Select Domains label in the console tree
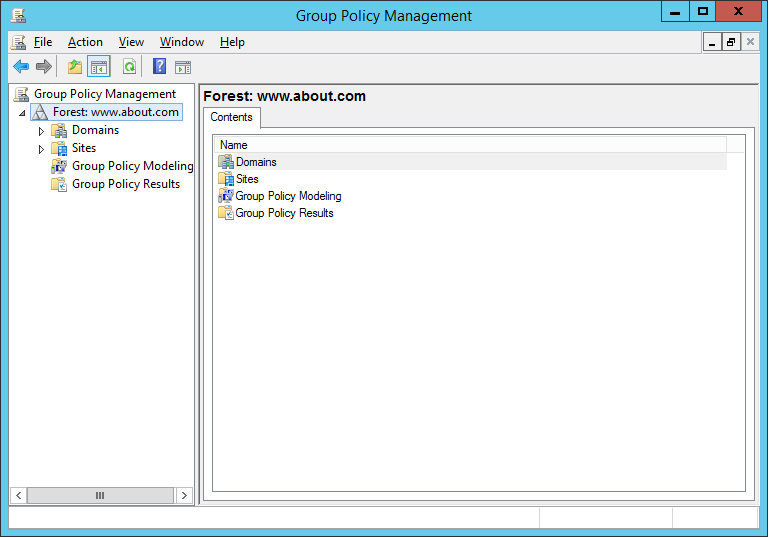 point(96,130)
